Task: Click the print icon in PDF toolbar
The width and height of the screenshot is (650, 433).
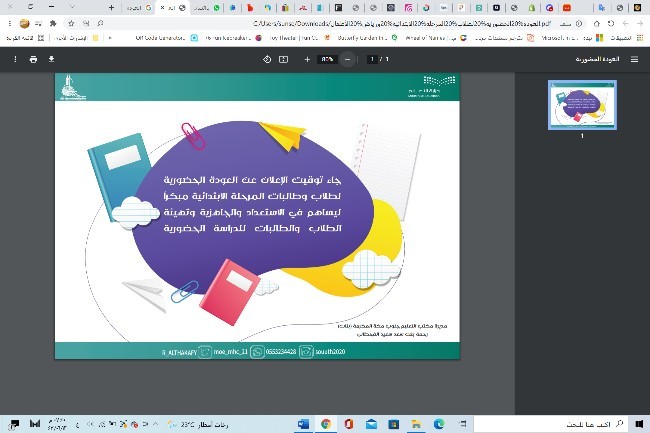Action: [33, 59]
